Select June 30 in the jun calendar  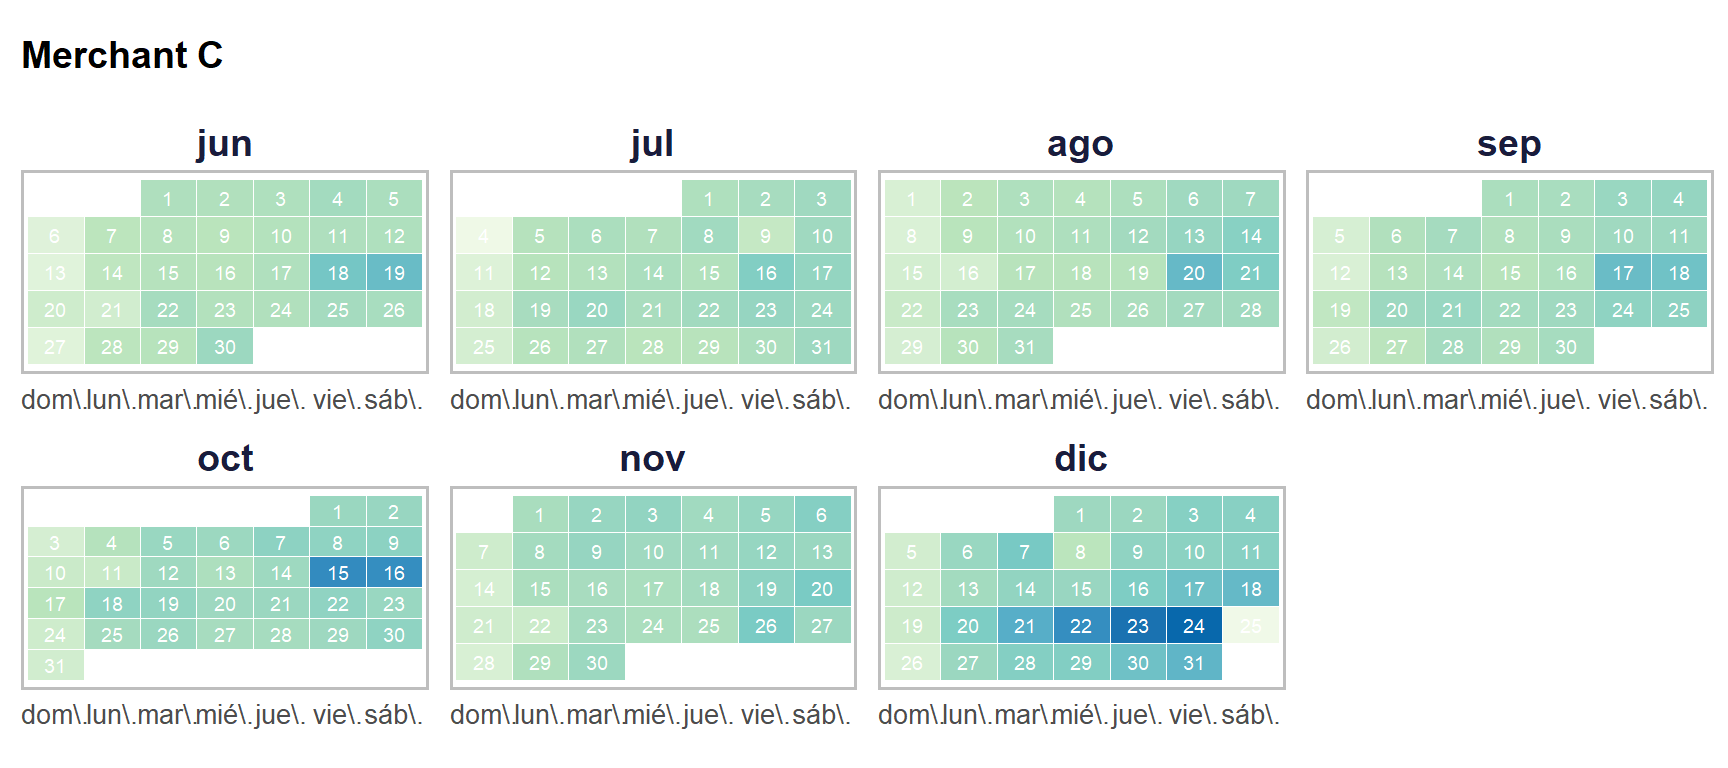[225, 347]
